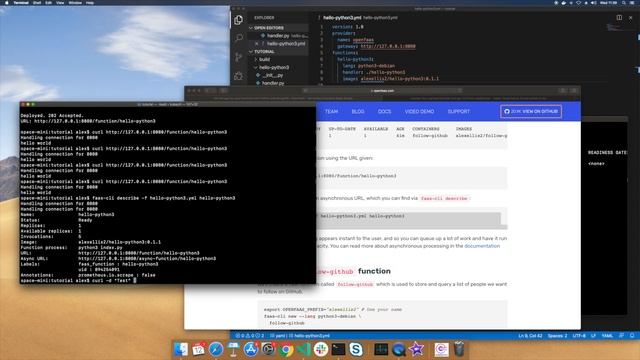Click Spaces: 2 in VS Code status bar
The height and width of the screenshot is (360, 640).
click(558, 336)
